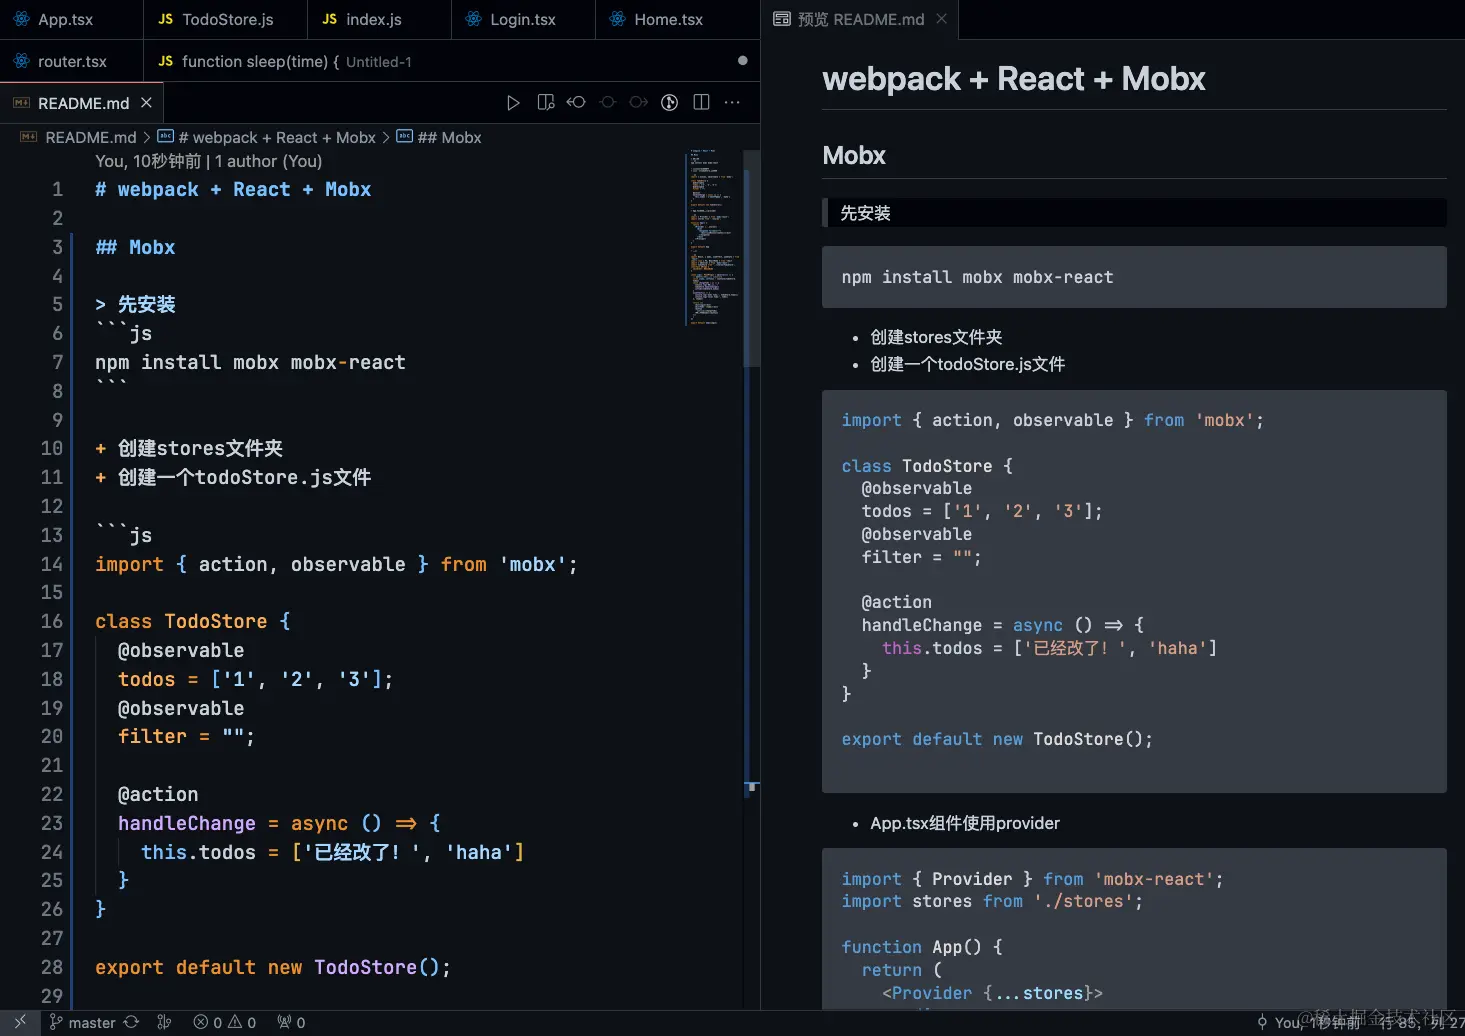Screen dimensions: 1465x1036
Task: Select the README.md editor tab
Action: (x=81, y=103)
